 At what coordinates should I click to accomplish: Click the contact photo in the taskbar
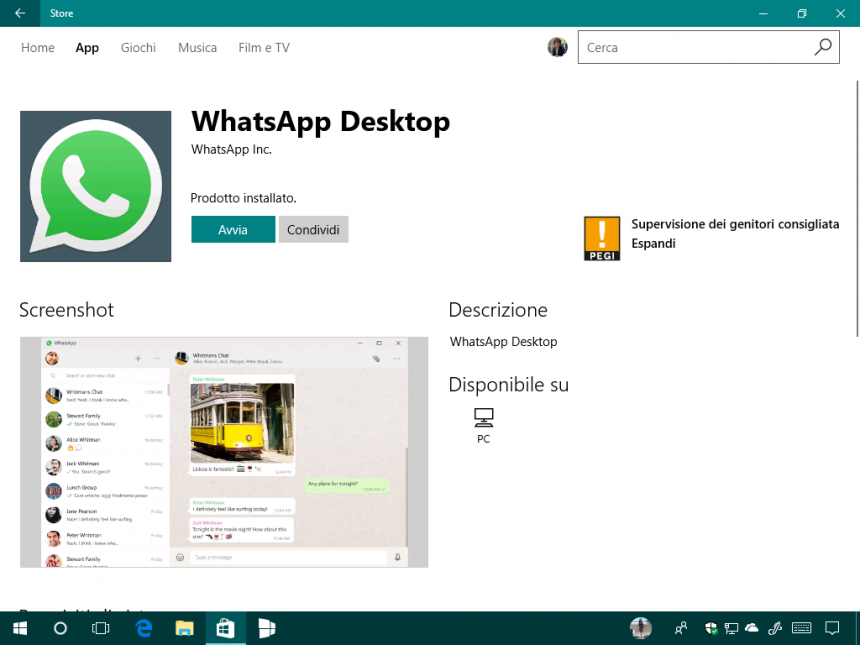pyautogui.click(x=640, y=628)
